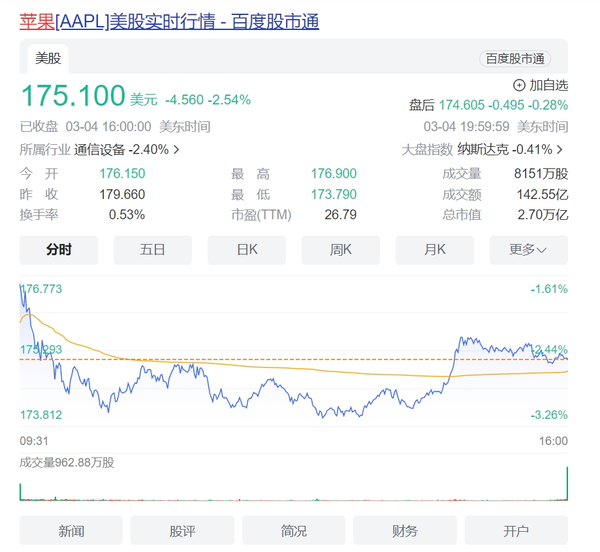Switch to the 月K chart tab
Image resolution: width=600 pixels, height=552 pixels.
pos(435,250)
